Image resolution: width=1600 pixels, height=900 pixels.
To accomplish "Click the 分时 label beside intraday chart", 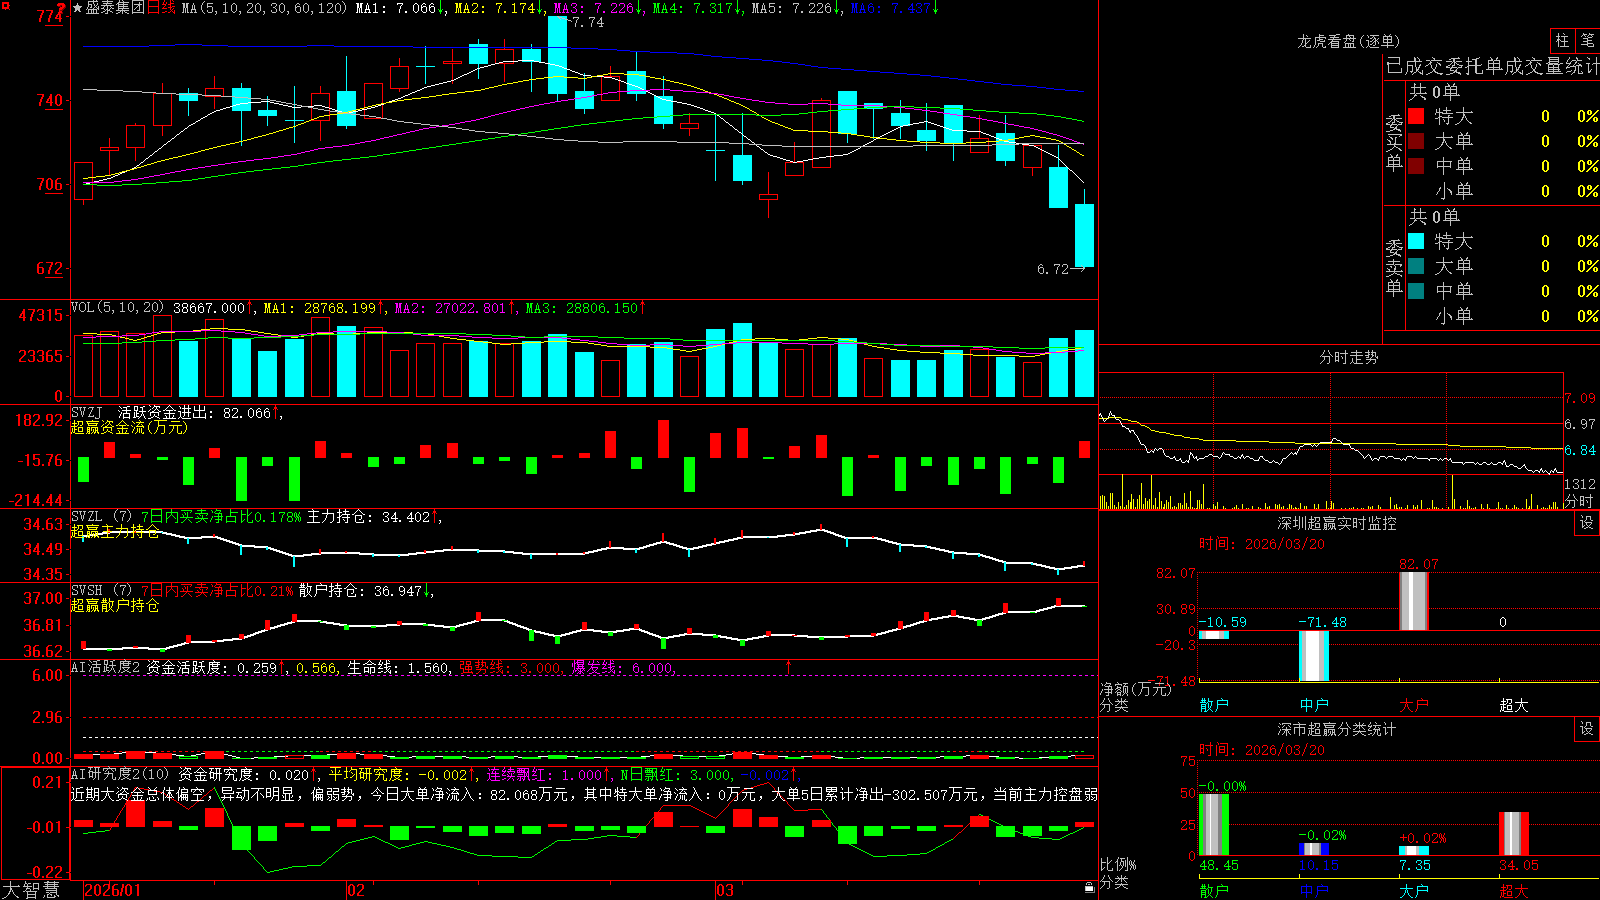I will click(1579, 501).
